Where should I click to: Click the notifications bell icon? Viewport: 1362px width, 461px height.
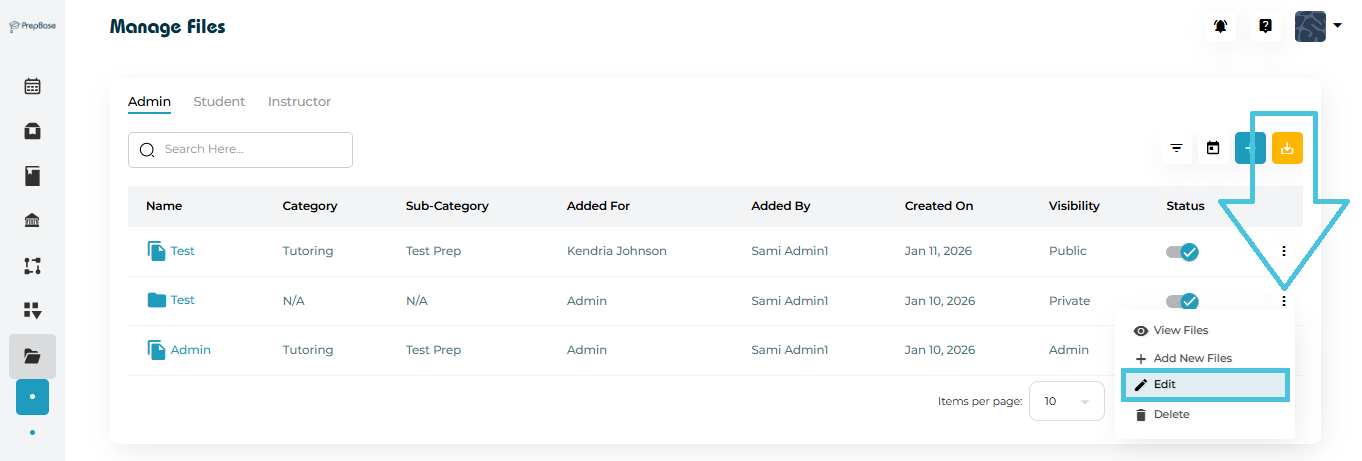pyautogui.click(x=1220, y=26)
